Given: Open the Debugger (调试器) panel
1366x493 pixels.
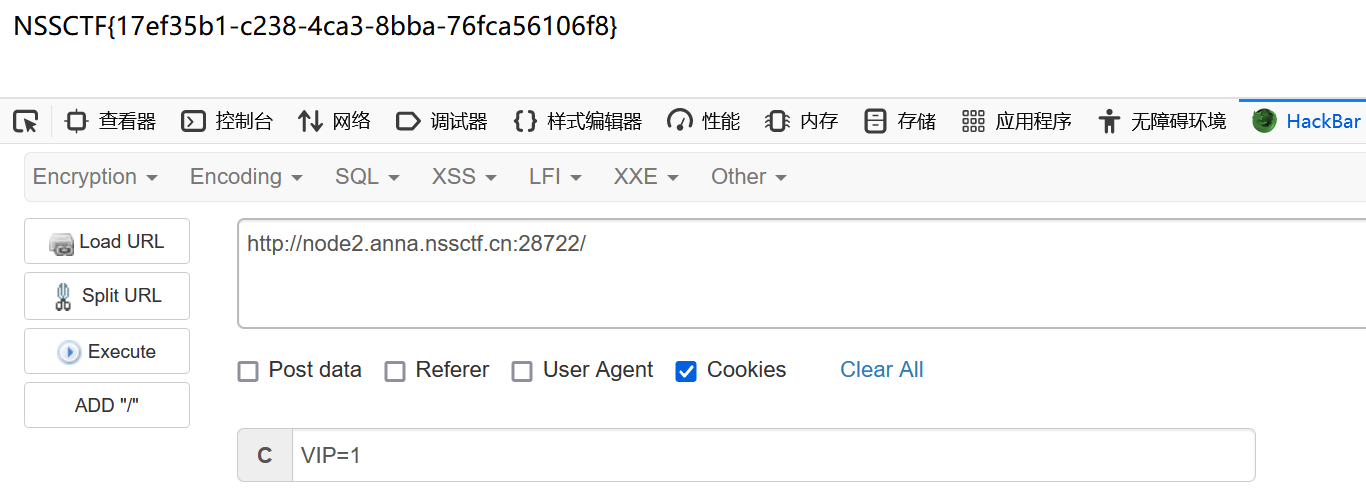Looking at the screenshot, I should (442, 122).
